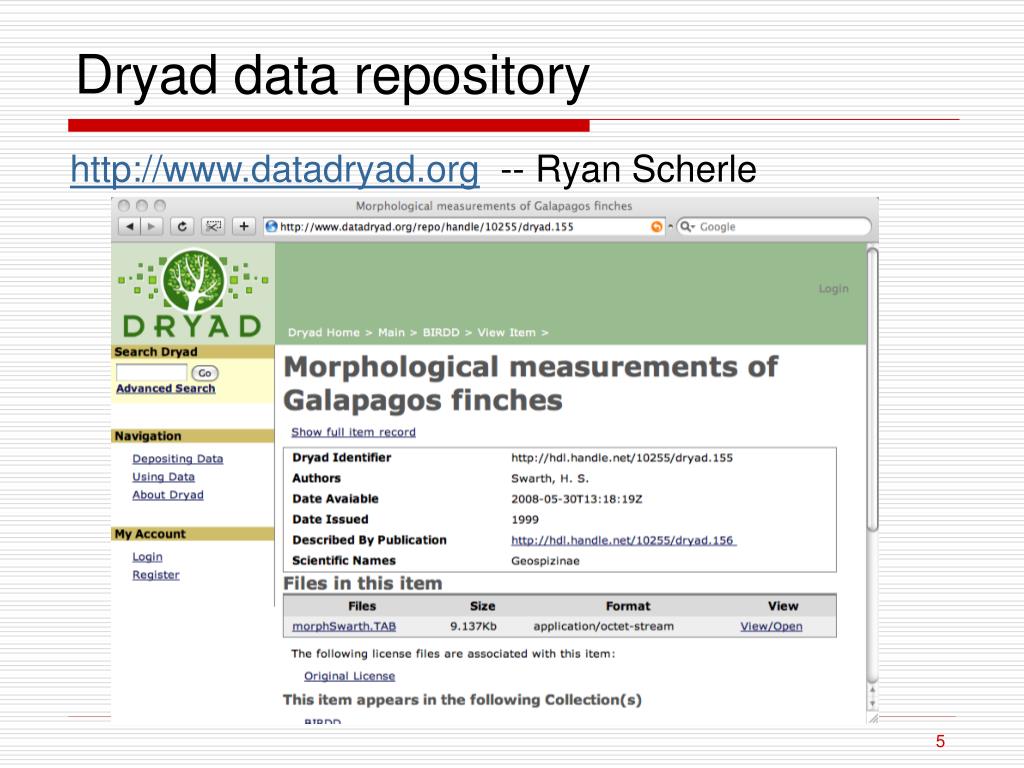Click the scientific name Geospizinae
Viewport: 1024px width, 768px height.
[545, 561]
